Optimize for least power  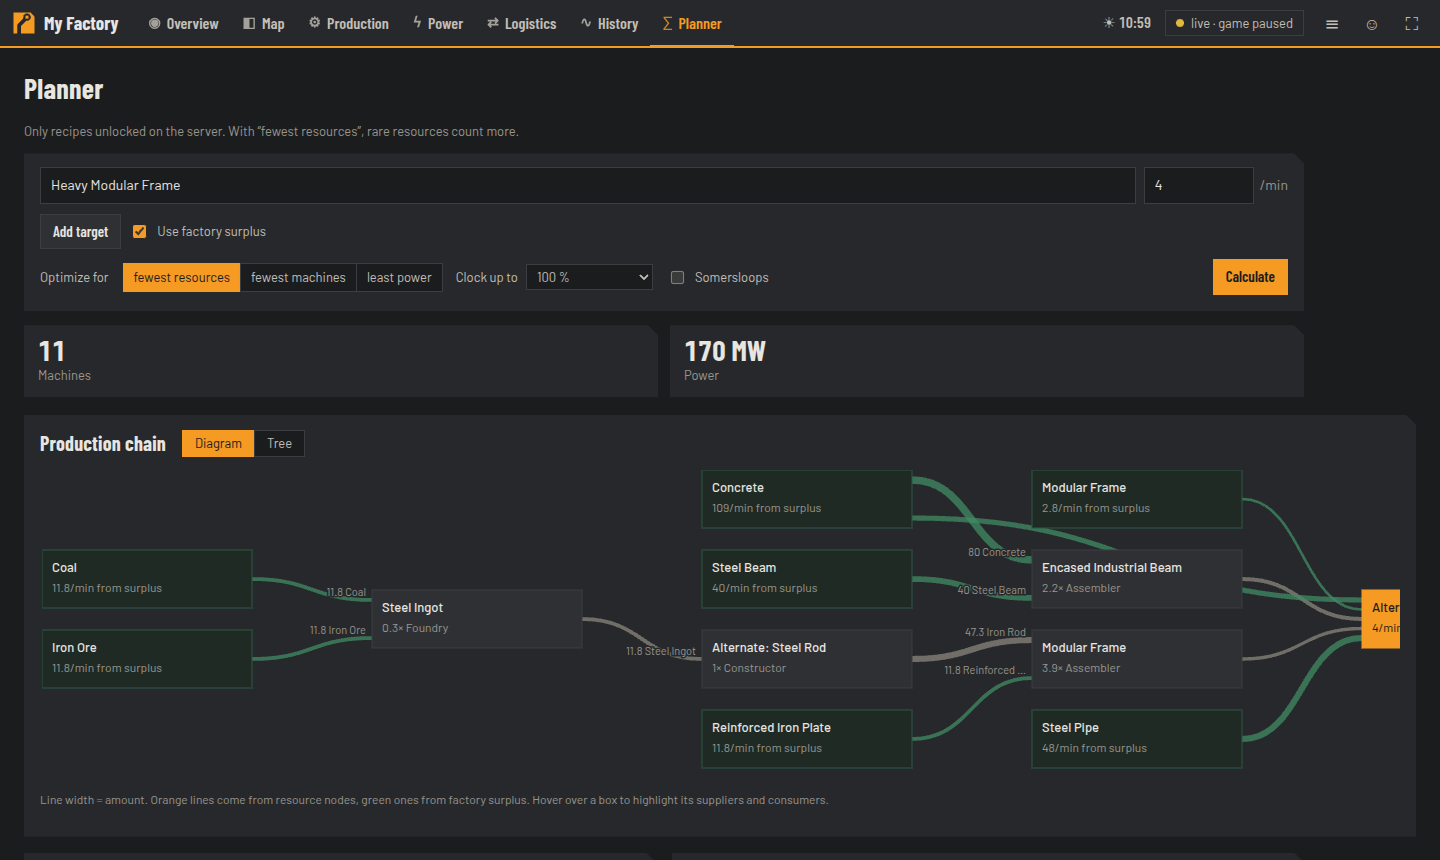[399, 277]
